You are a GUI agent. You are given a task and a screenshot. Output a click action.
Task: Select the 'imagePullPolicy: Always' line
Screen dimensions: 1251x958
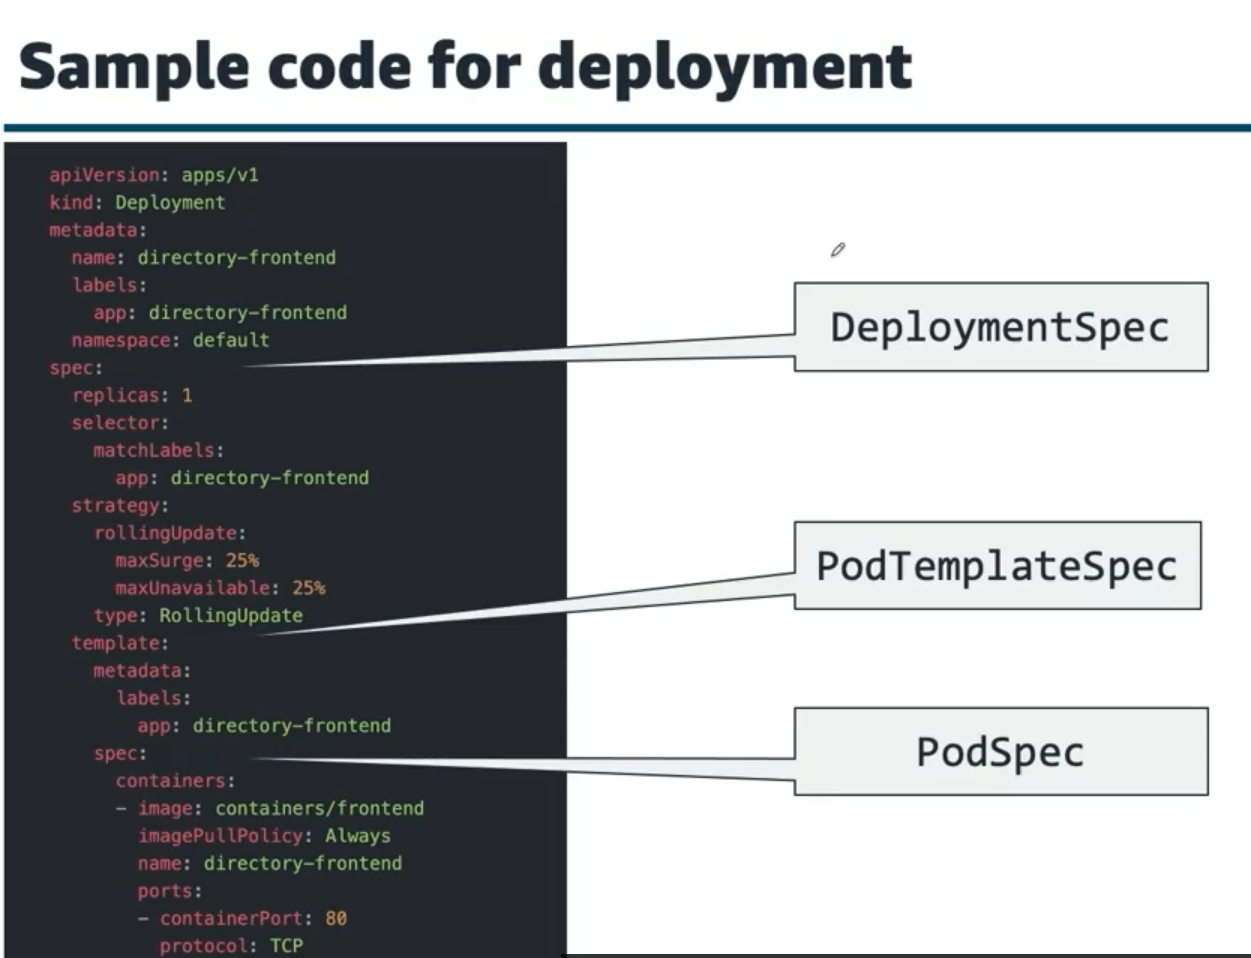click(x=264, y=836)
